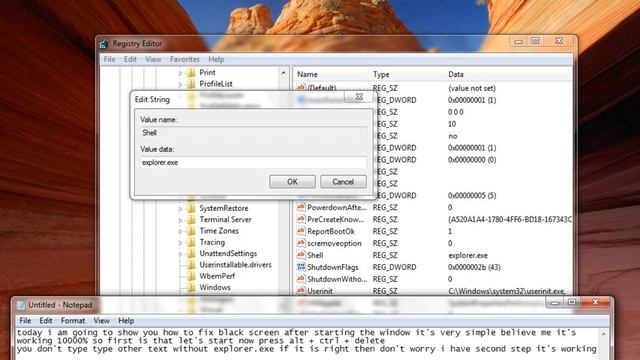Open the Notepad Edit menu

coord(46,321)
